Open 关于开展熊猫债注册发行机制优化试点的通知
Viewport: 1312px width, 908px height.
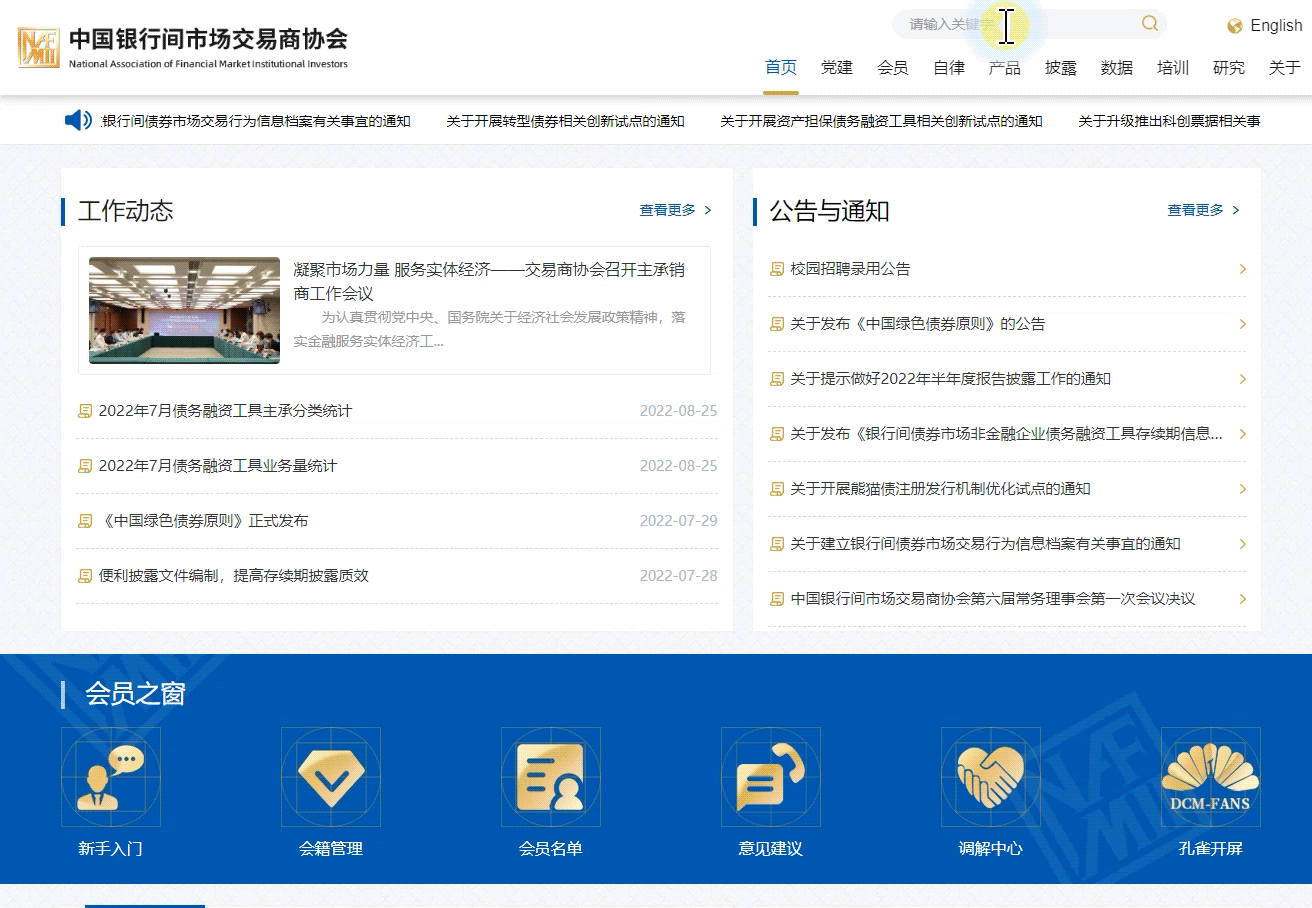pos(940,489)
